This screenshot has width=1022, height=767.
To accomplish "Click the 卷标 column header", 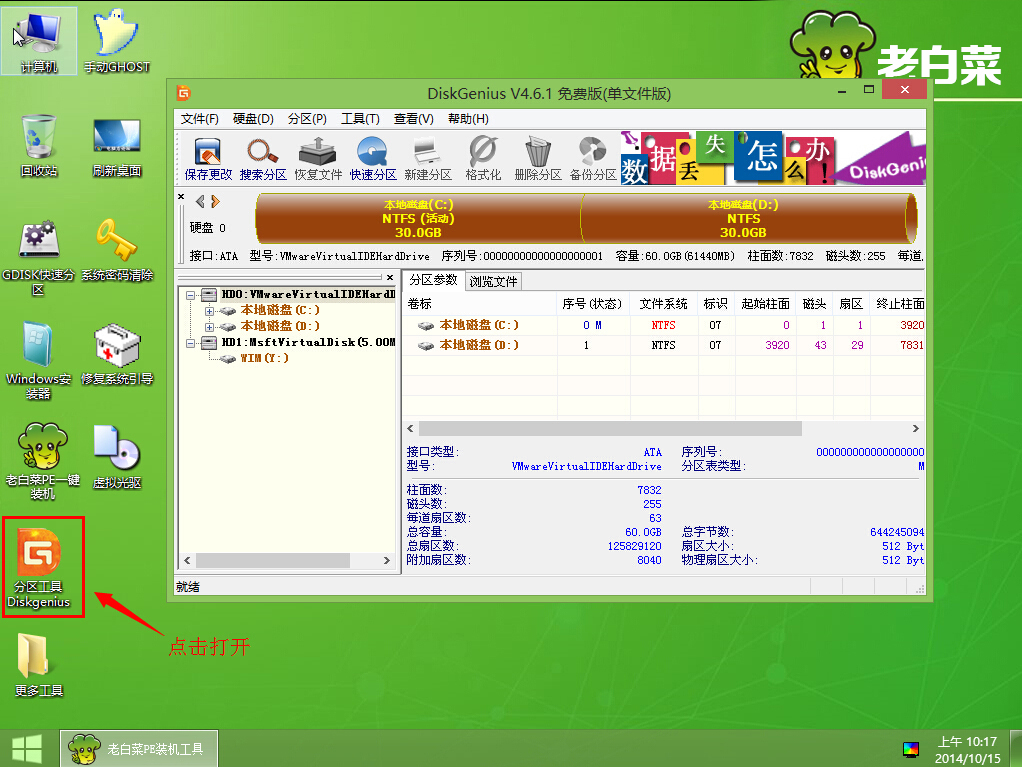I will (480, 304).
